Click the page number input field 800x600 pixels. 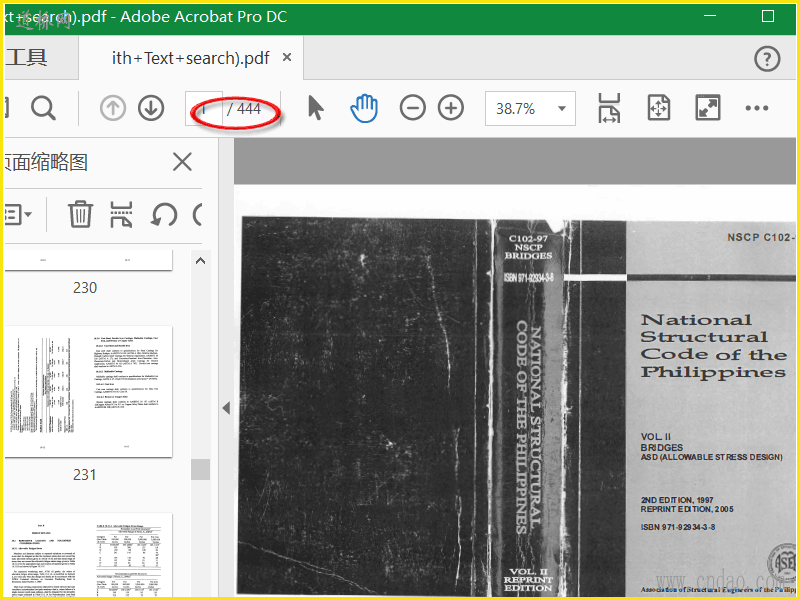coord(204,108)
